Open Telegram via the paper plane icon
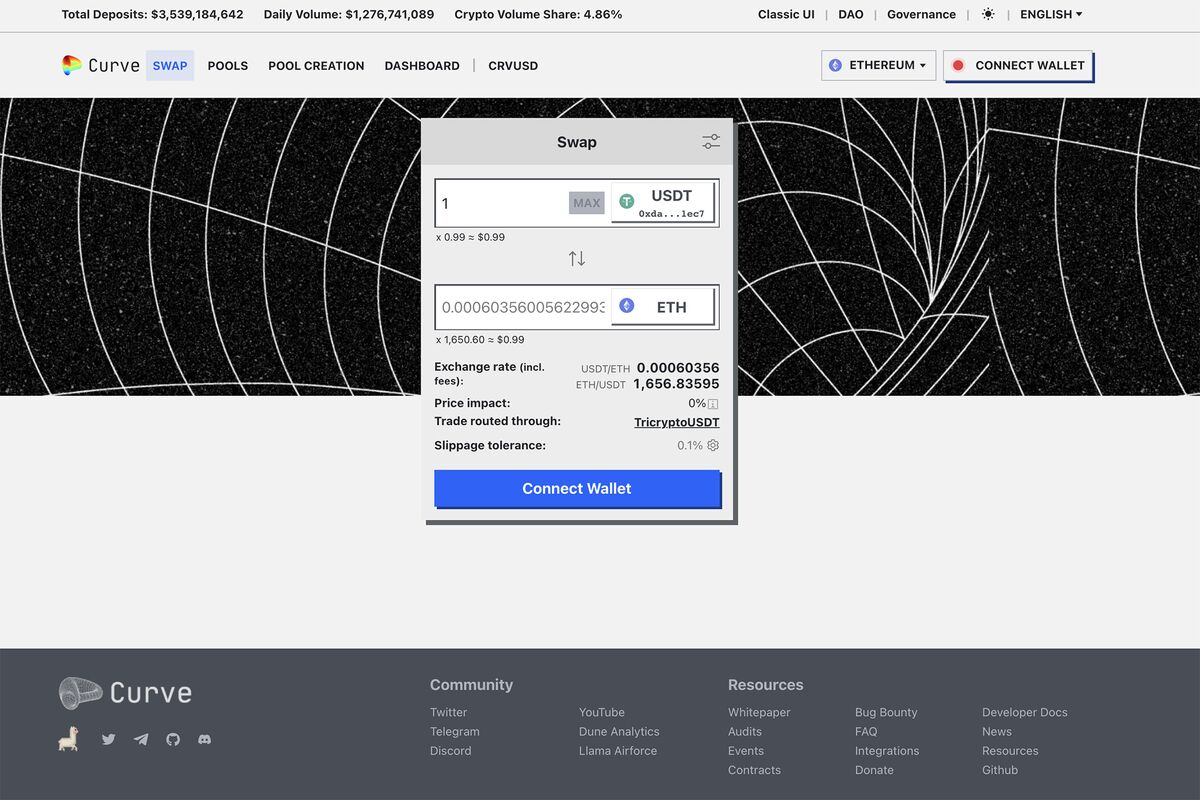1200x800 pixels. (x=140, y=739)
